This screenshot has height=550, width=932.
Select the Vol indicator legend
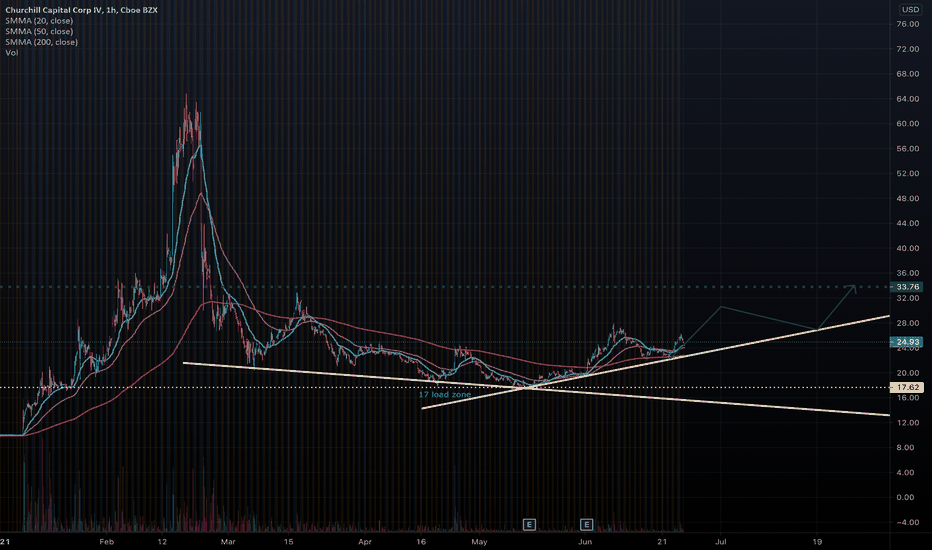tap(12, 53)
